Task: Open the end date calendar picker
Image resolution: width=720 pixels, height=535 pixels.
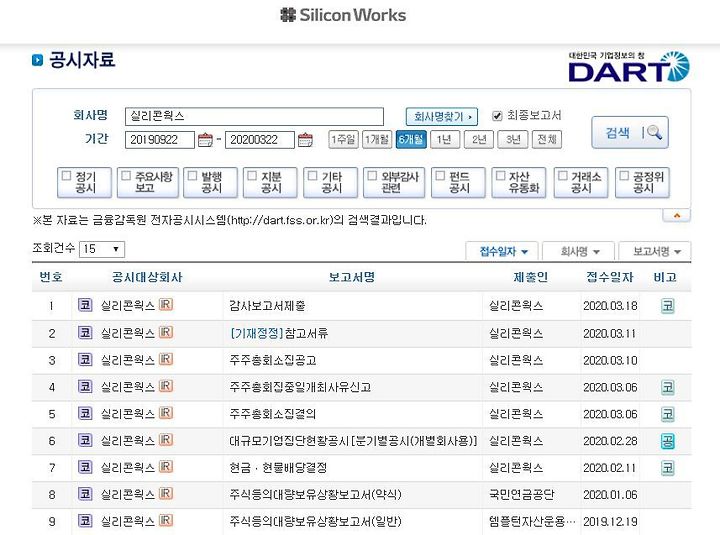Action: 305,140
